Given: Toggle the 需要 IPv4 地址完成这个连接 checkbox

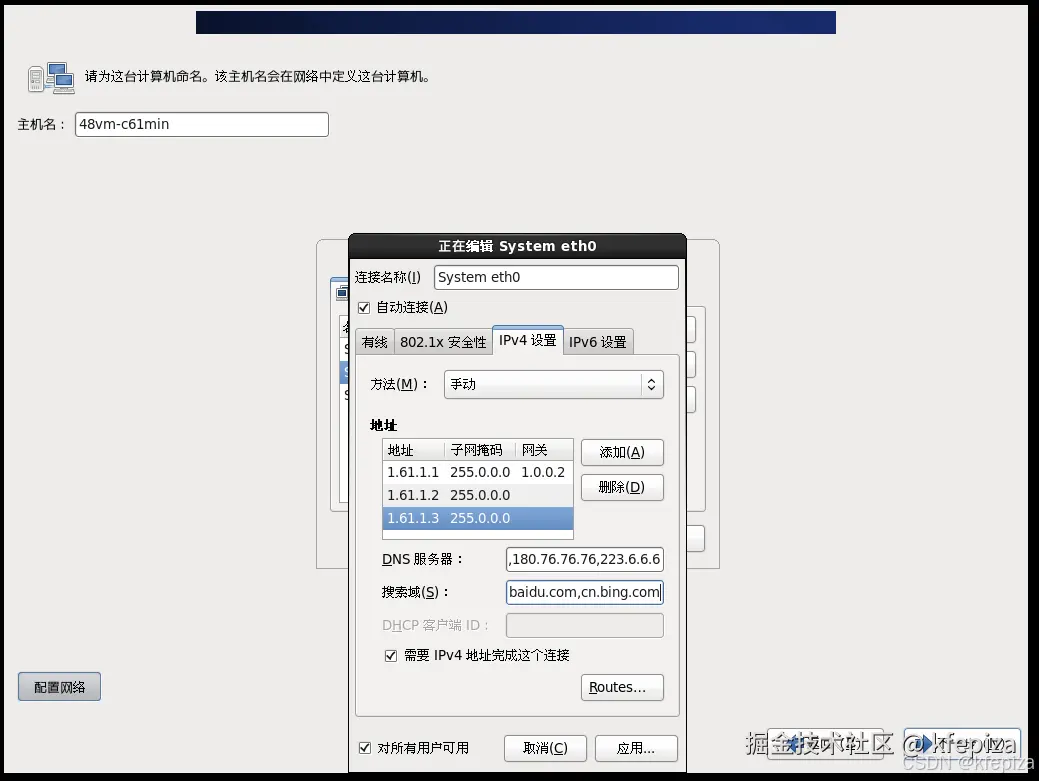Looking at the screenshot, I should (391, 656).
